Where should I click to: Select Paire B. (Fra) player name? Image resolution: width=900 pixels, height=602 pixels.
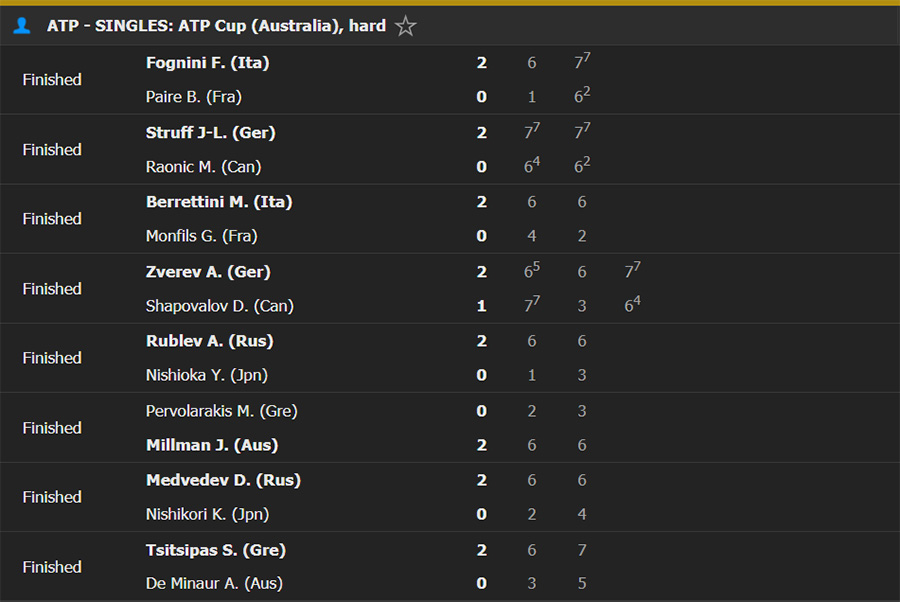pyautogui.click(x=193, y=96)
